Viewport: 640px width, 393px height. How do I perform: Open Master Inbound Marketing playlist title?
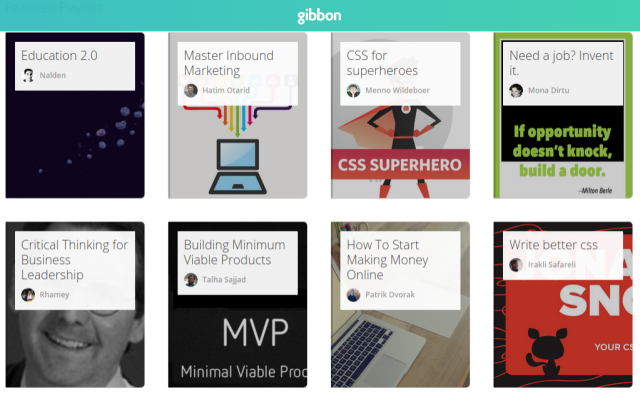229,63
